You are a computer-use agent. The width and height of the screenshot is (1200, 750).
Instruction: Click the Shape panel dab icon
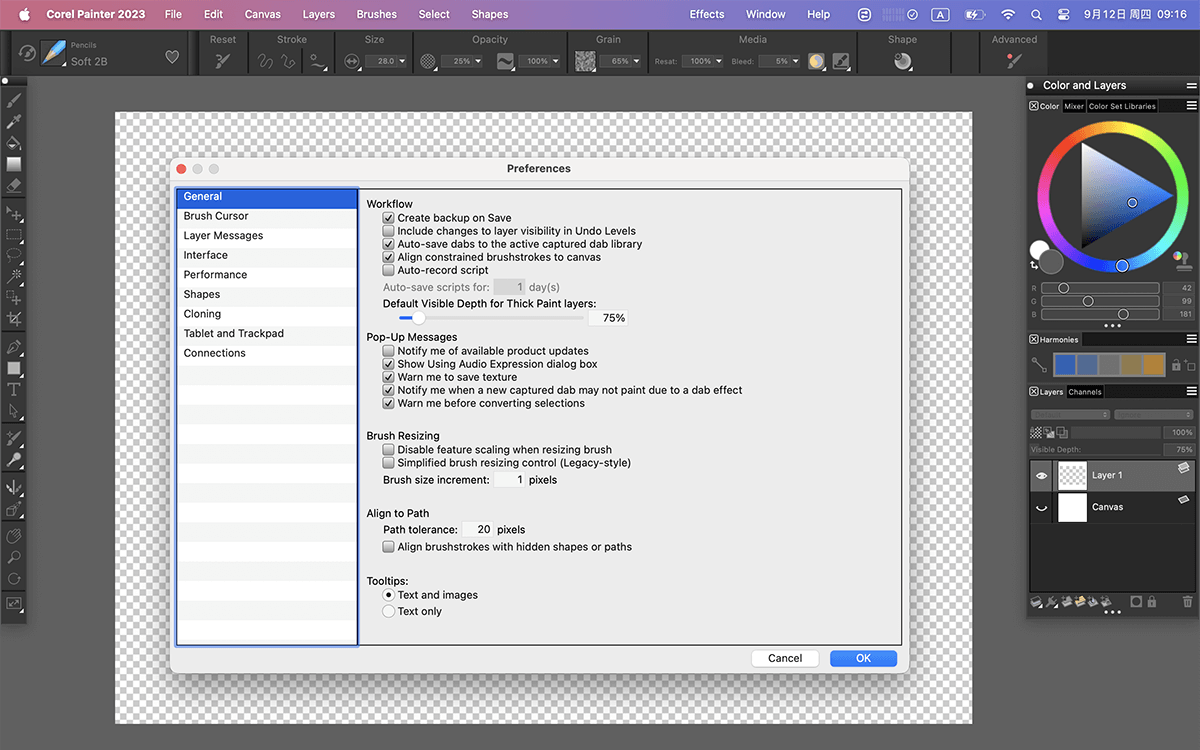pos(903,61)
